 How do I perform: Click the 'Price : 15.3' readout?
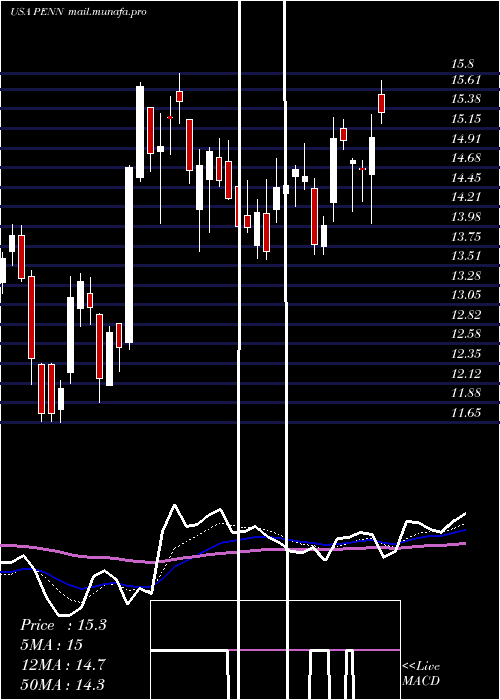point(63,625)
